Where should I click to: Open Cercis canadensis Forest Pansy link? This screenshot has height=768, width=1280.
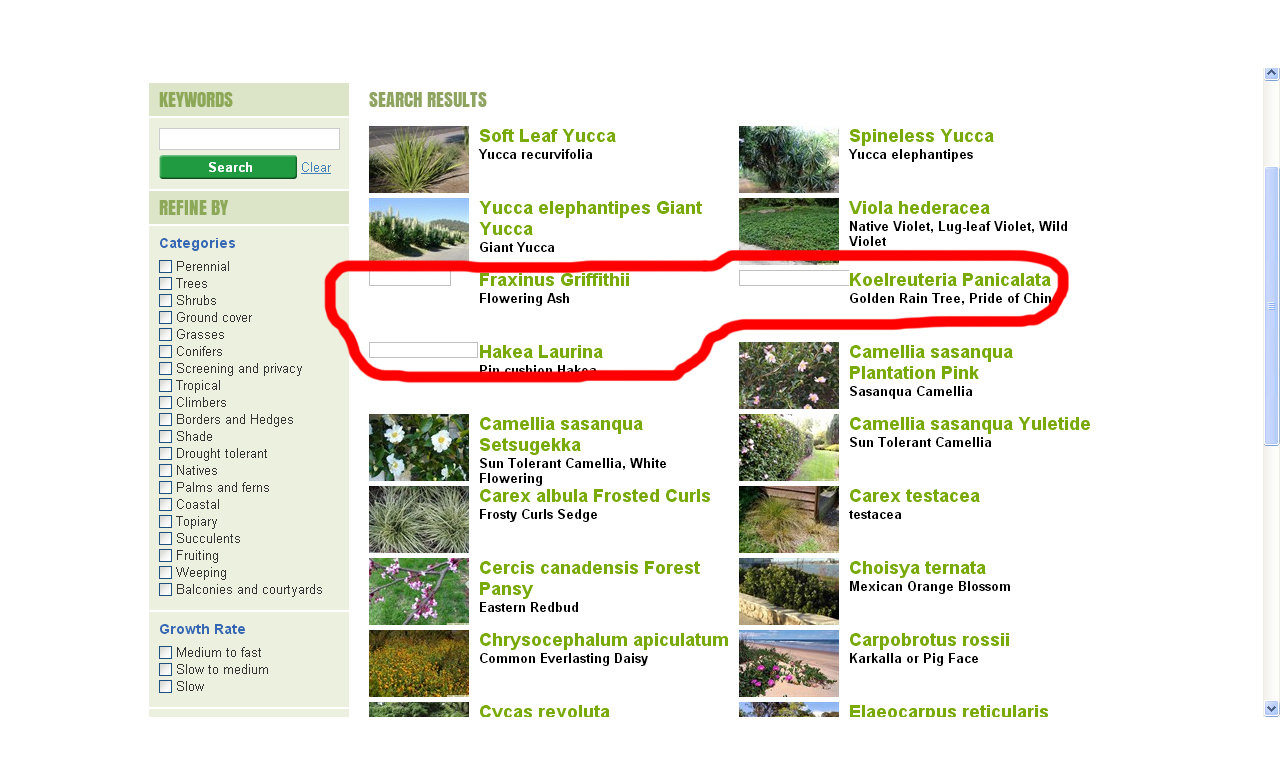coord(589,578)
